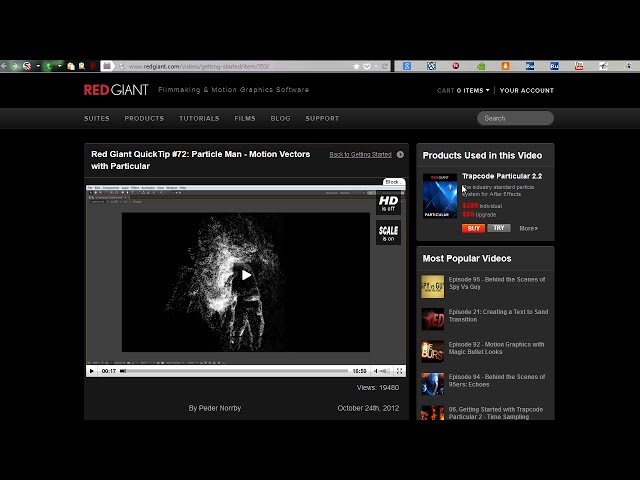This screenshot has width=640, height=480.
Task: Open the Cart 0 Items dropdown
Action: 463,91
